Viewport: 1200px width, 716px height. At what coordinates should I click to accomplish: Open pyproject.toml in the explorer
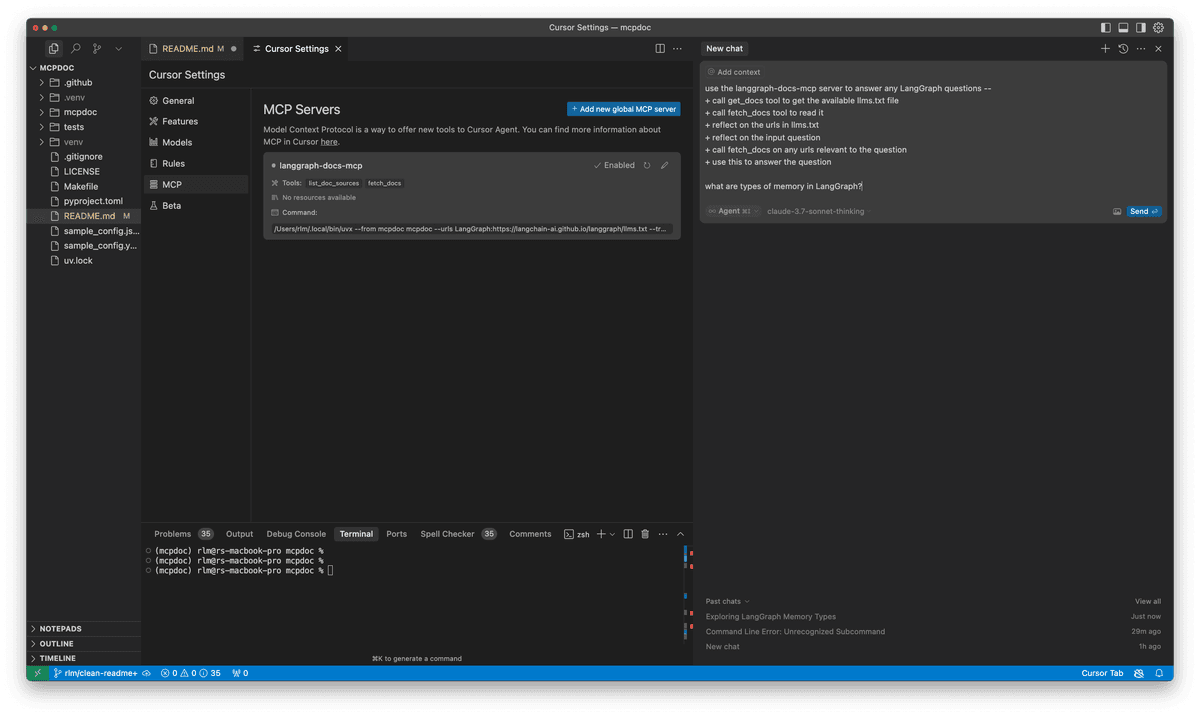(93, 201)
